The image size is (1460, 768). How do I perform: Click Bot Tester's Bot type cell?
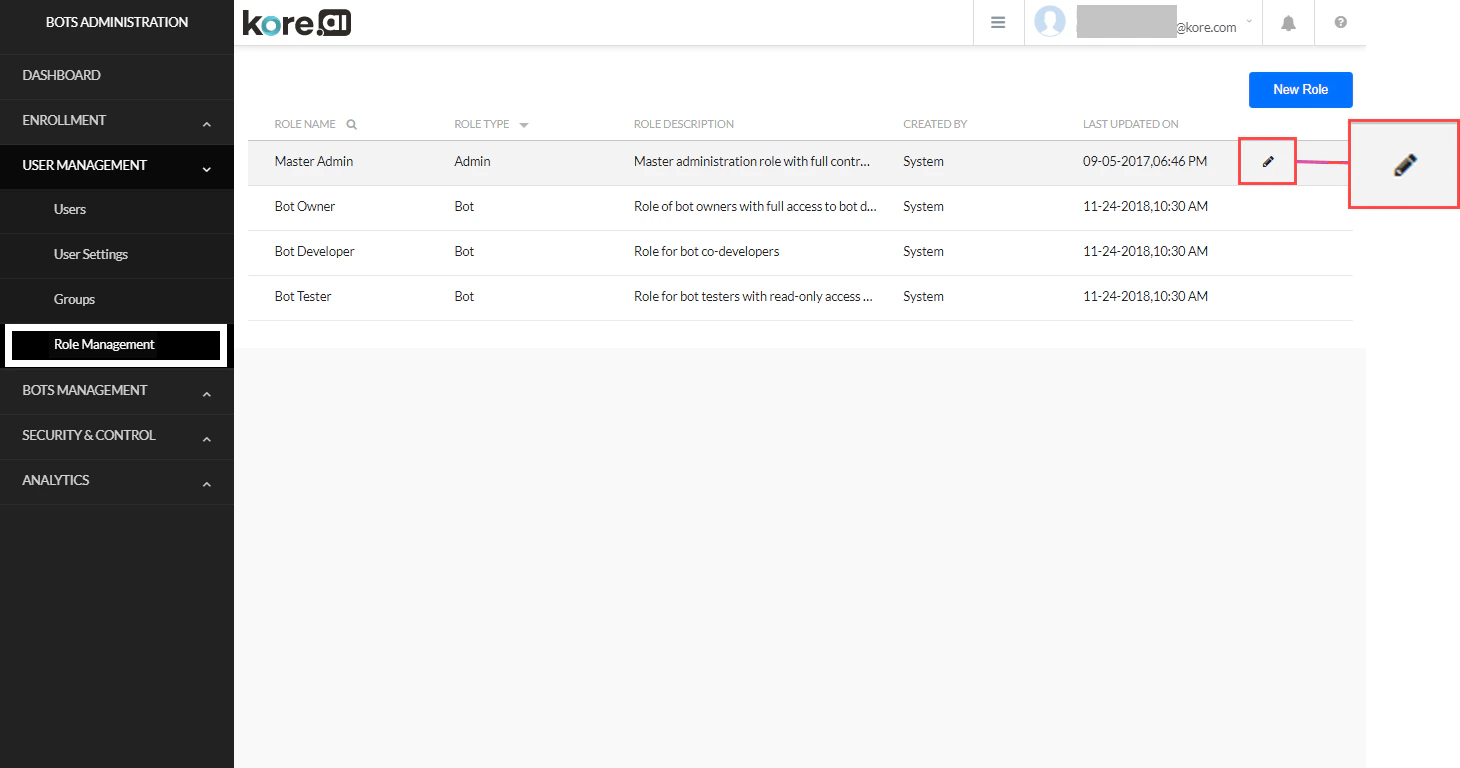(x=464, y=296)
